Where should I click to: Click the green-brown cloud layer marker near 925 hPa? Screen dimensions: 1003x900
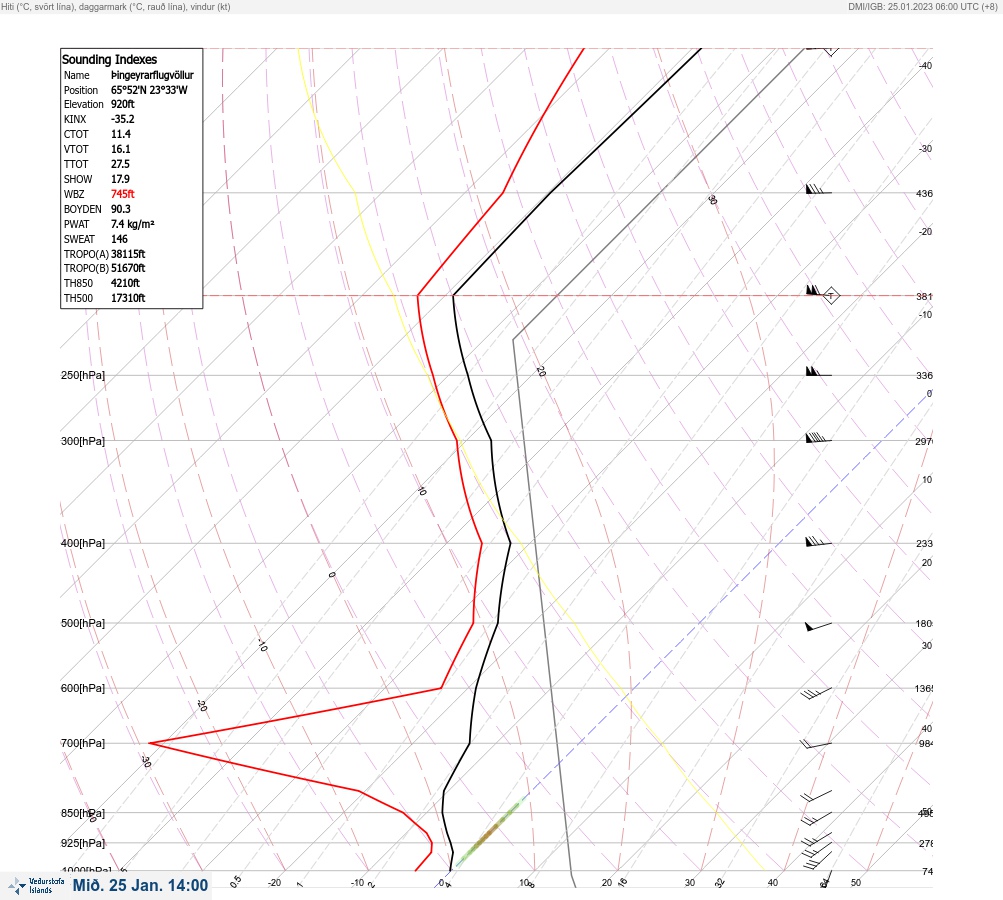[489, 833]
